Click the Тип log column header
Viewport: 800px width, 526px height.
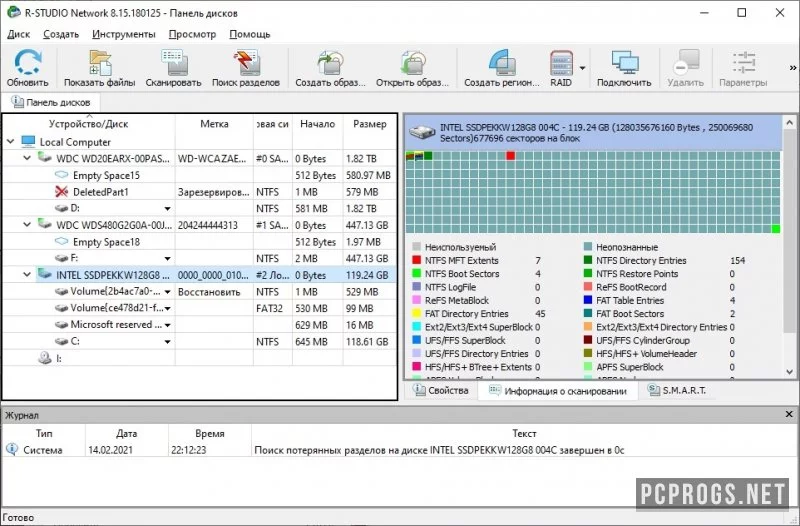pos(44,433)
